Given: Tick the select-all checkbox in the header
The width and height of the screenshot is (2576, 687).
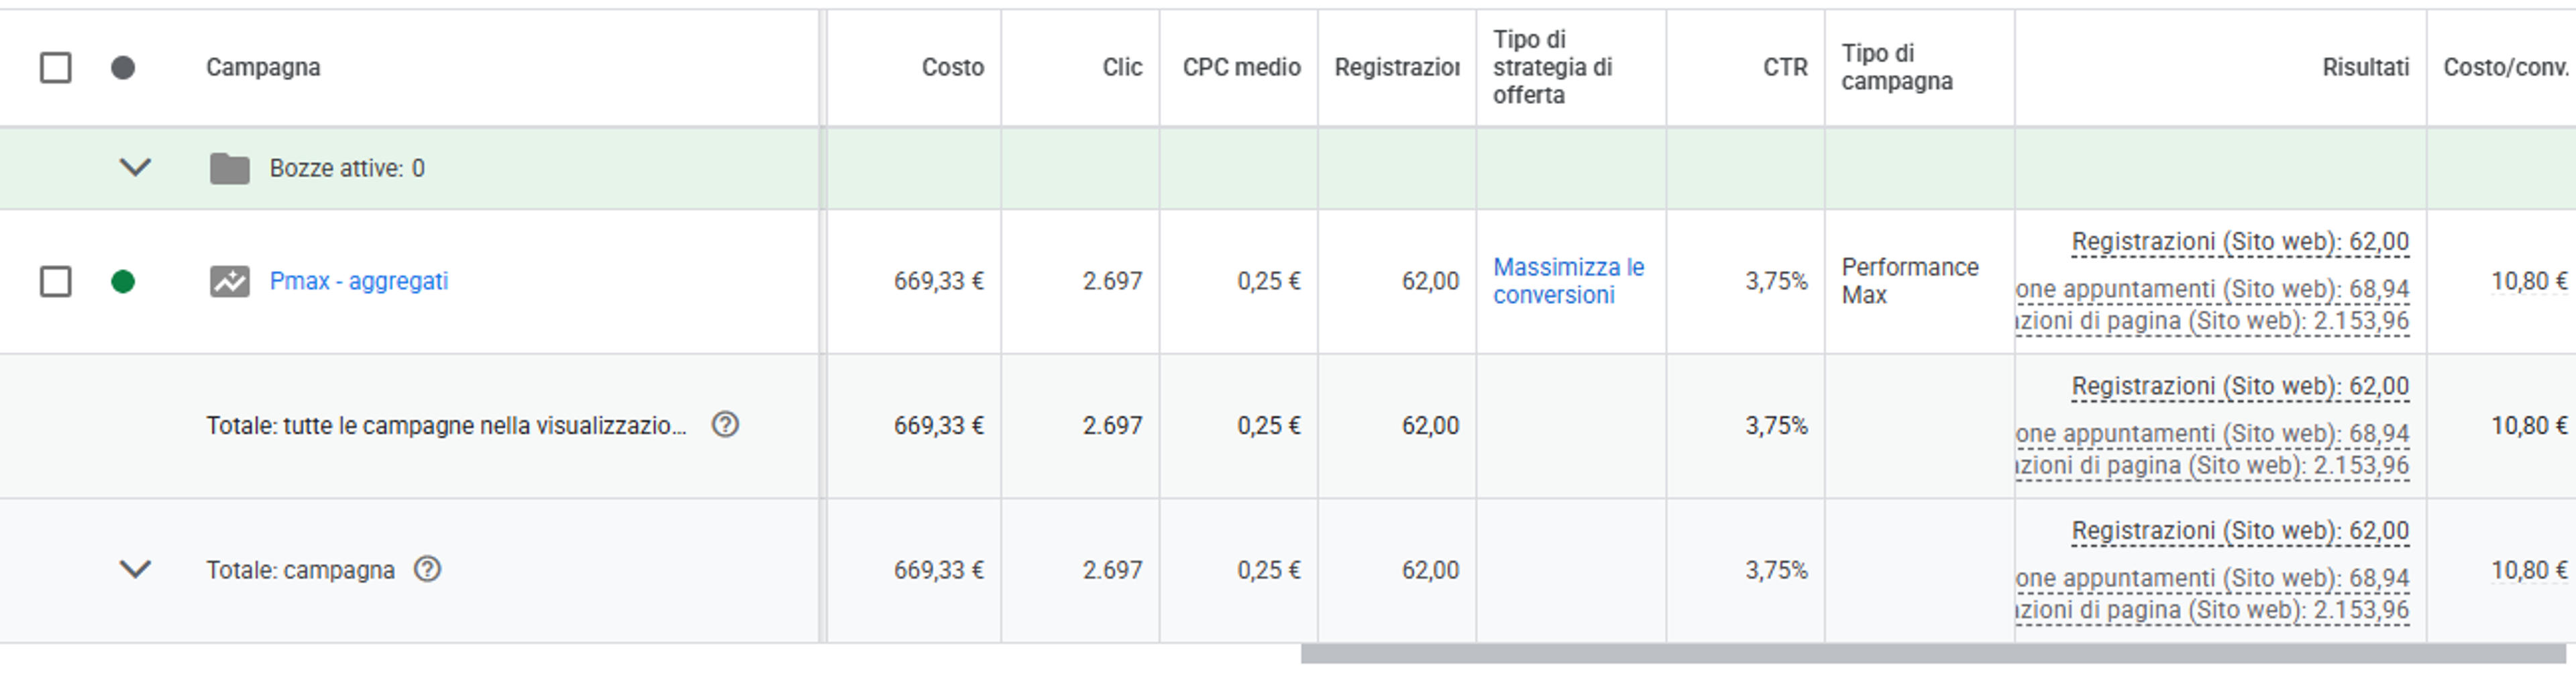Looking at the screenshot, I should click(x=55, y=68).
